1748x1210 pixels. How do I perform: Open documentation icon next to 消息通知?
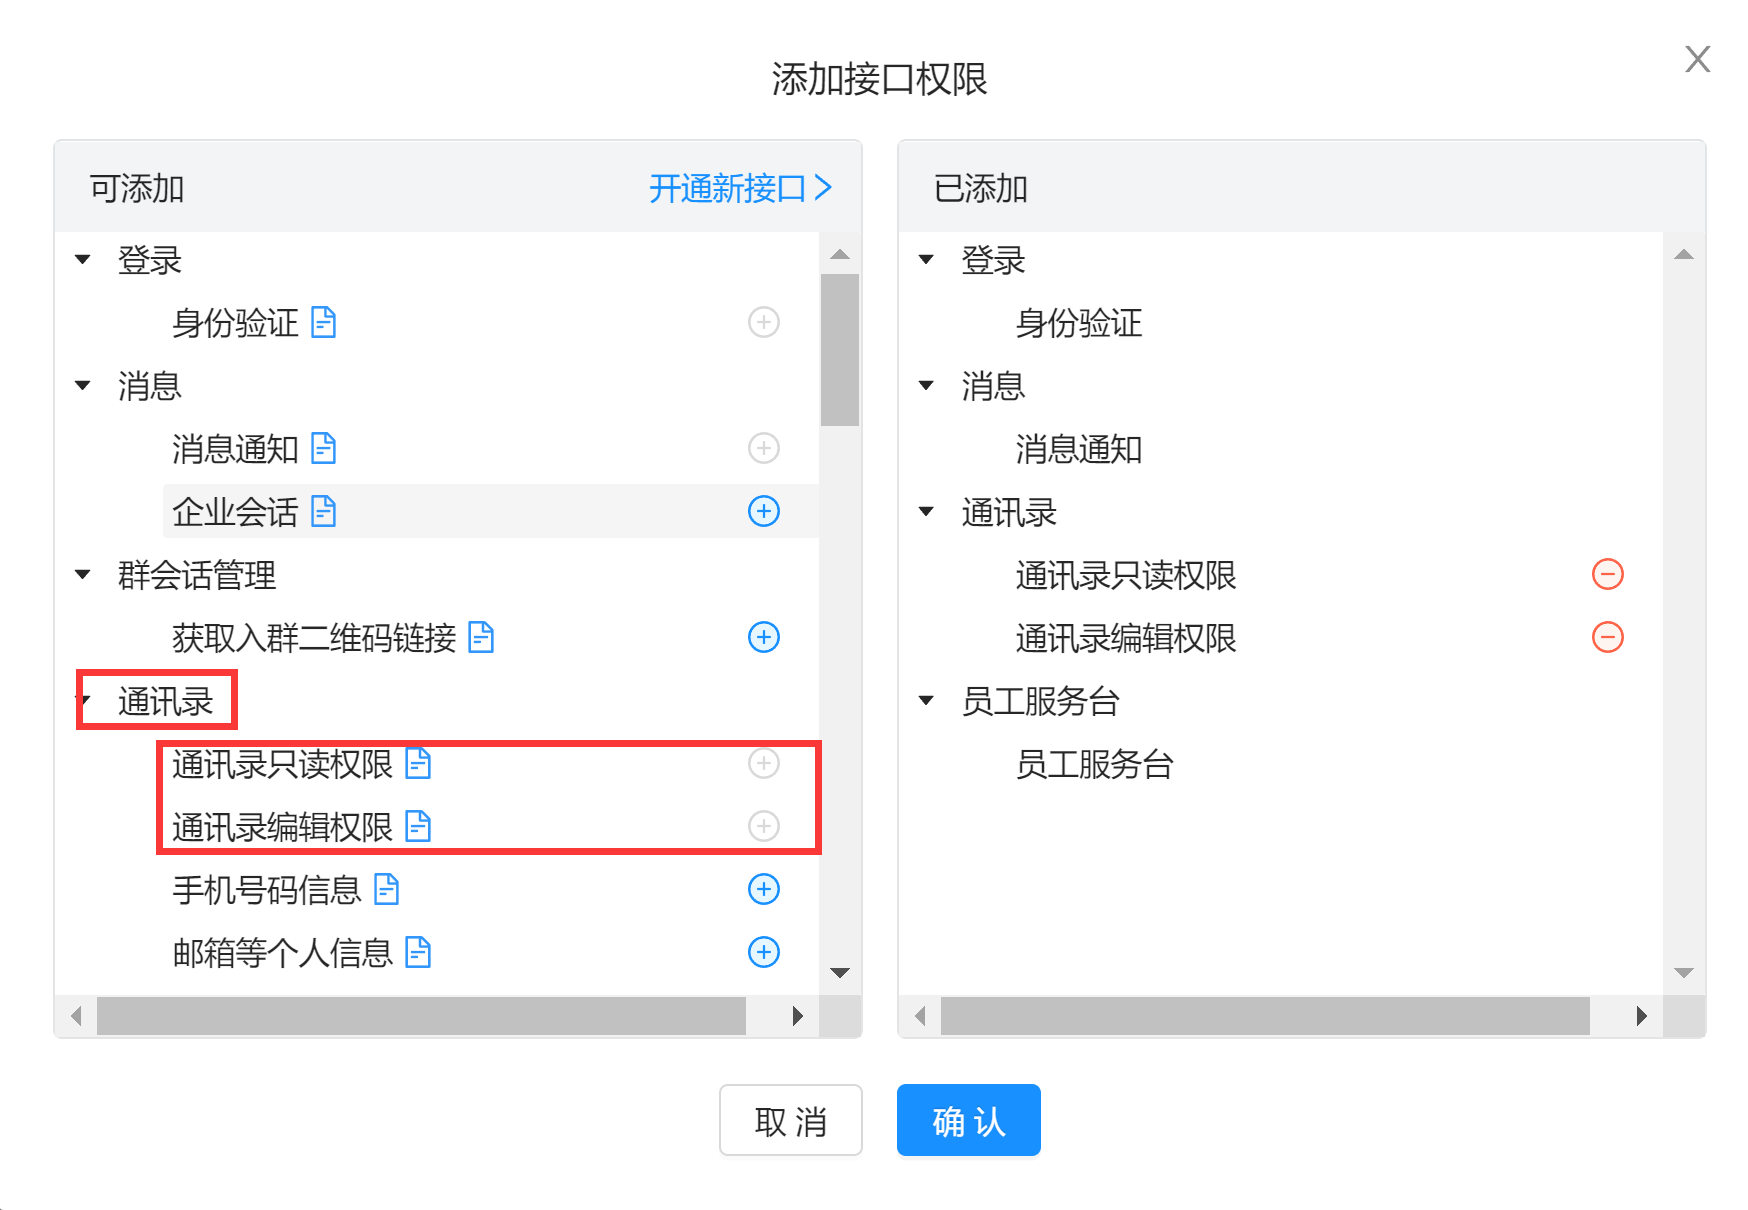[x=323, y=448]
